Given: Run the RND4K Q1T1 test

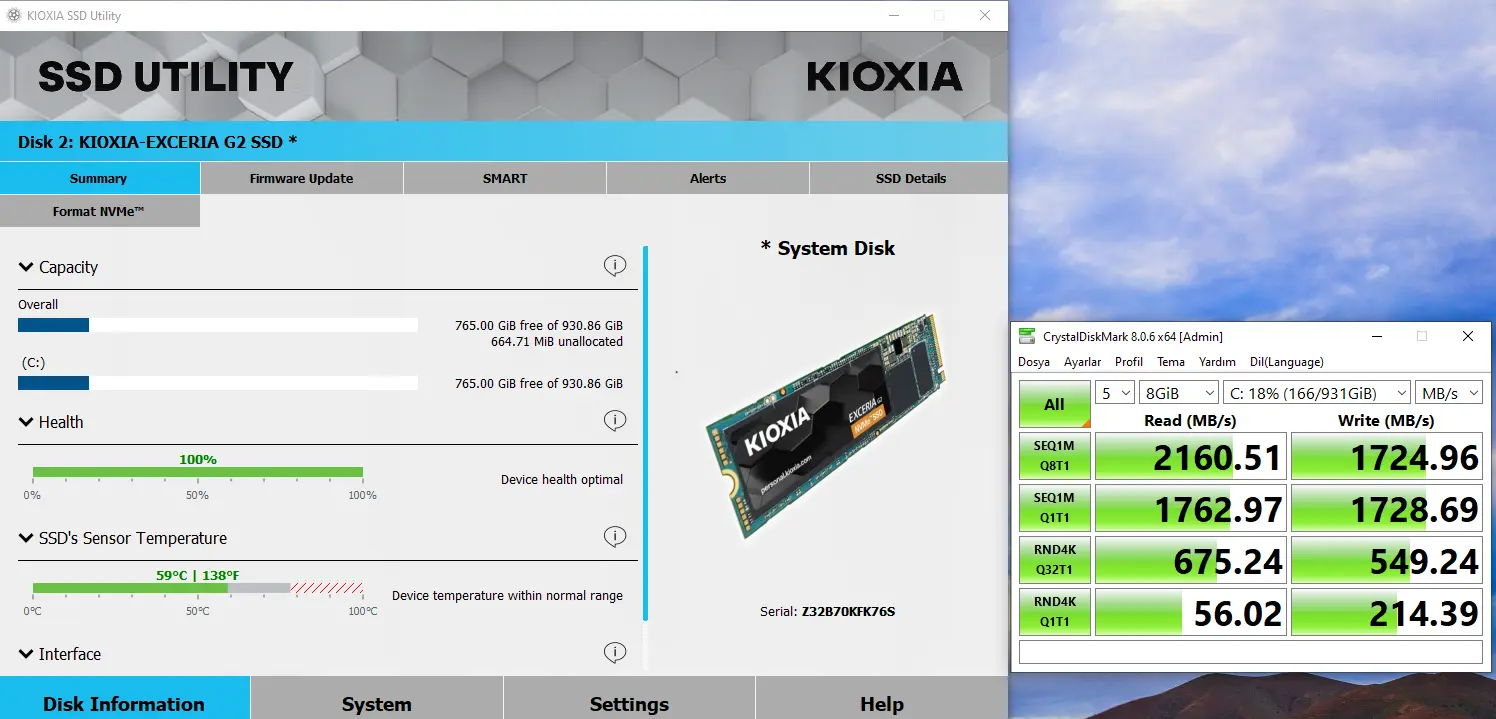Looking at the screenshot, I should coord(1055,612).
